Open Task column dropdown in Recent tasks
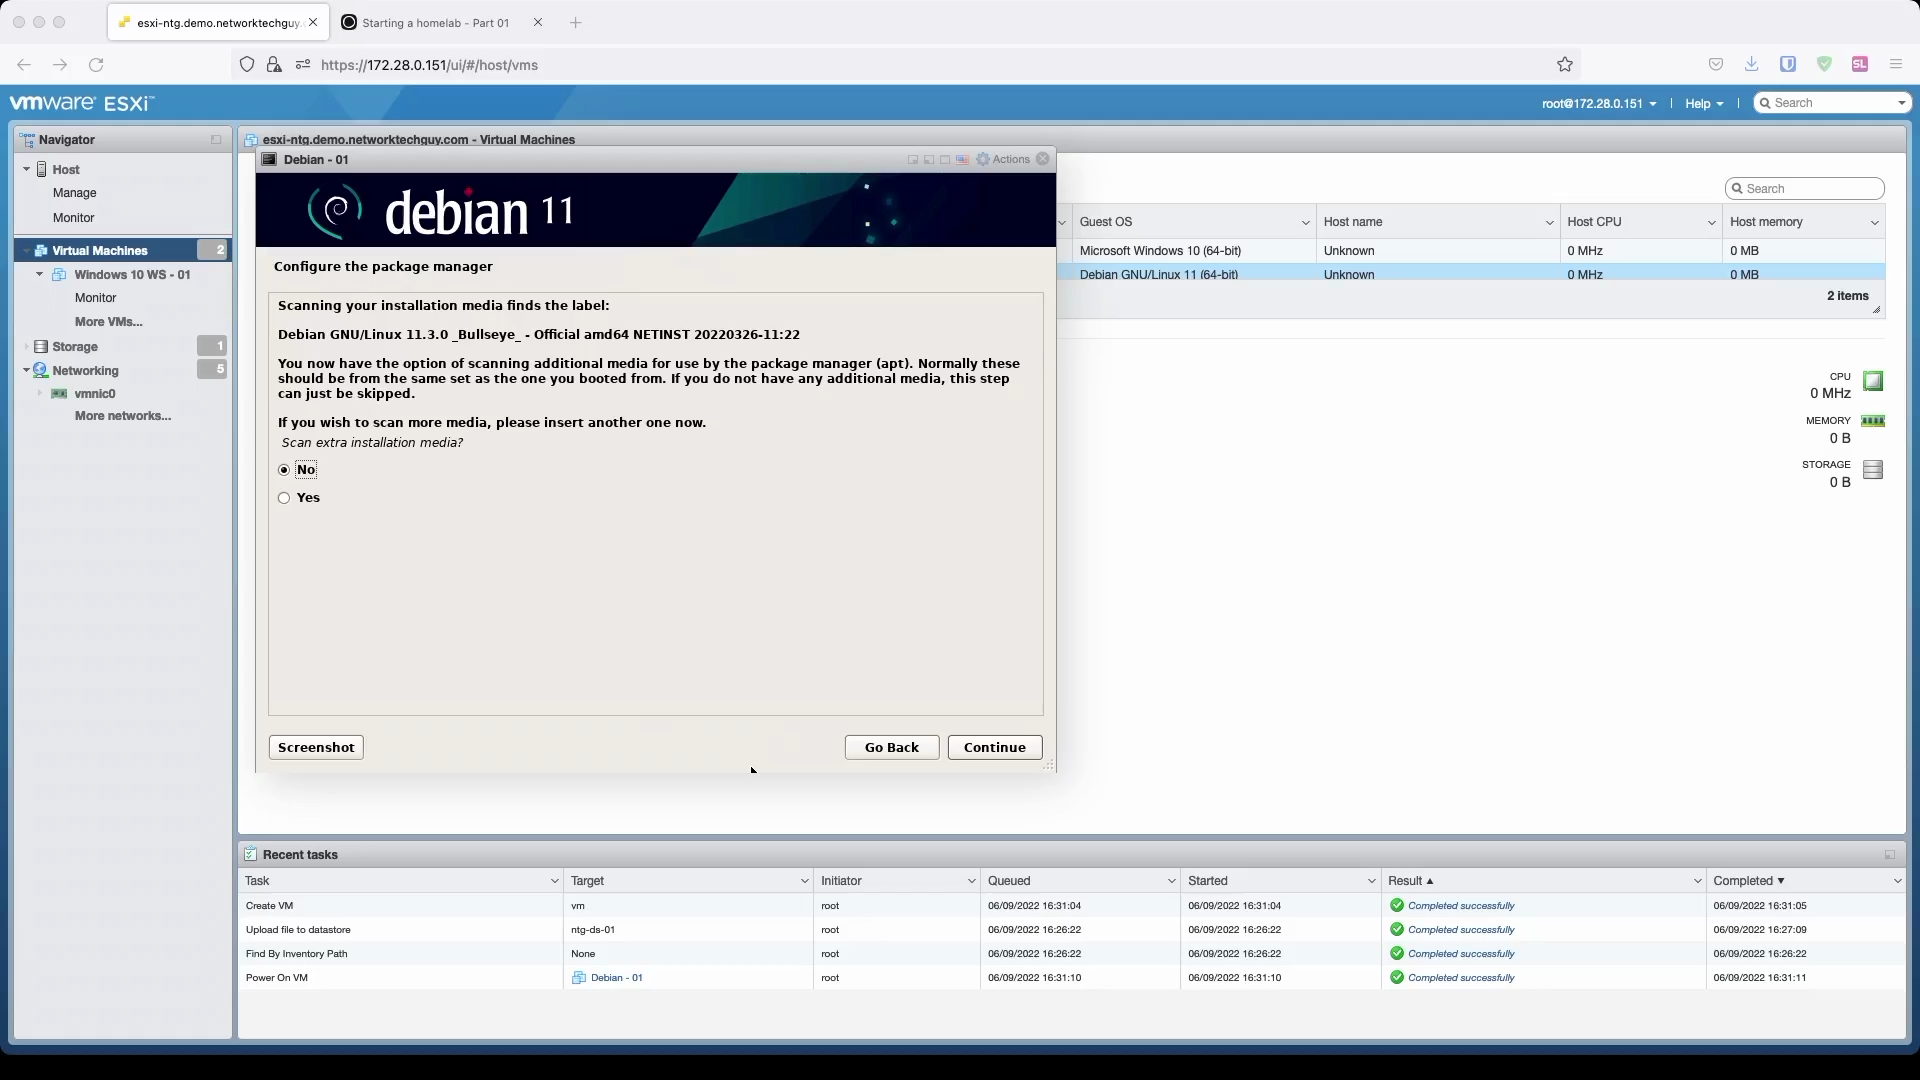1920x1080 pixels. click(554, 882)
